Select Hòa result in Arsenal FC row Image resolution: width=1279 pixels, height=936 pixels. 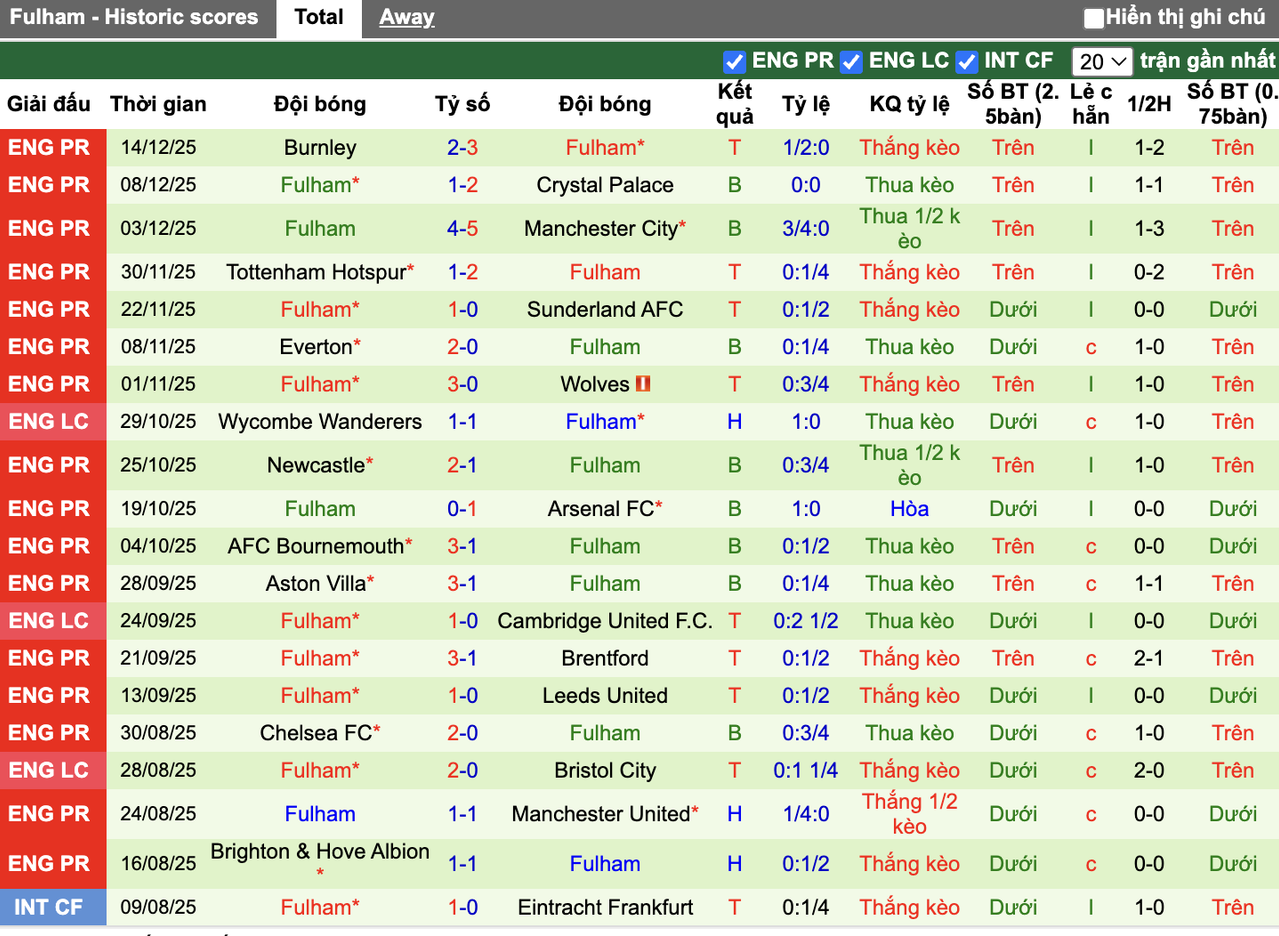(x=910, y=508)
